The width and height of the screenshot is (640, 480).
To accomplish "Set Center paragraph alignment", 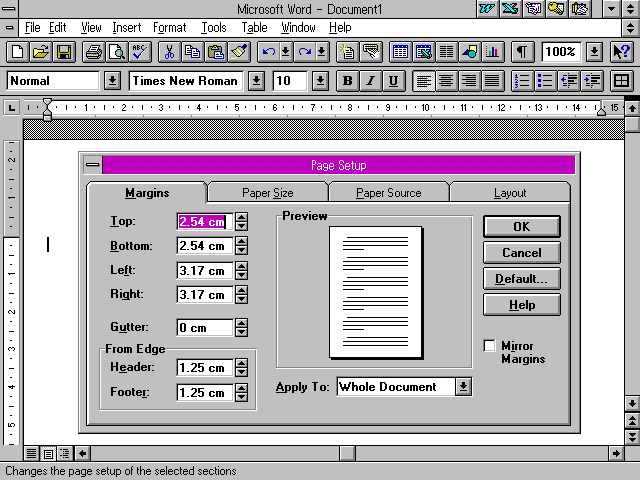I will point(447,81).
